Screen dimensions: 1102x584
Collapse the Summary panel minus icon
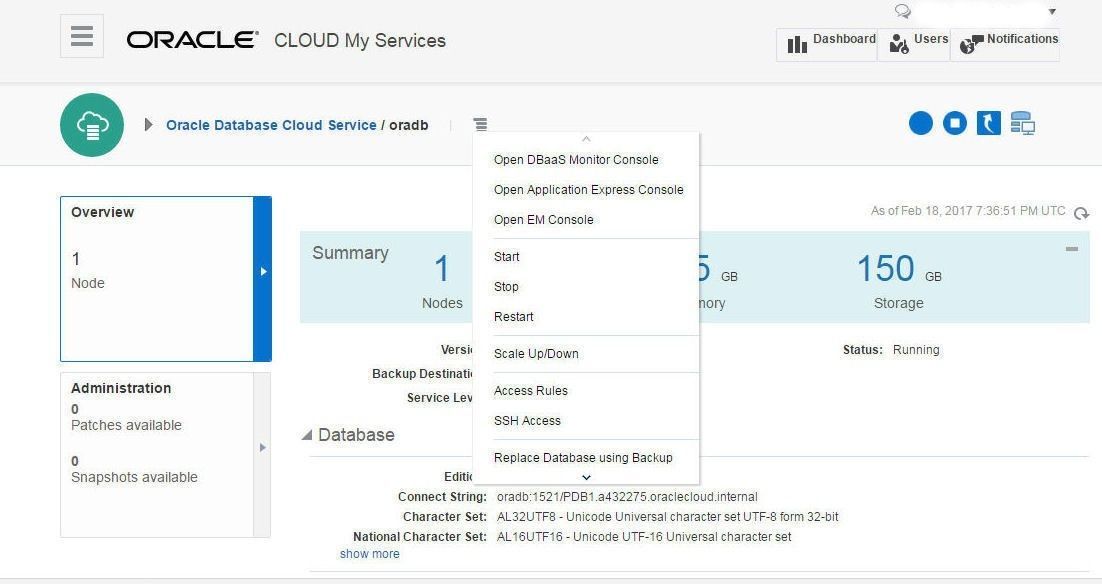pos(1072,249)
